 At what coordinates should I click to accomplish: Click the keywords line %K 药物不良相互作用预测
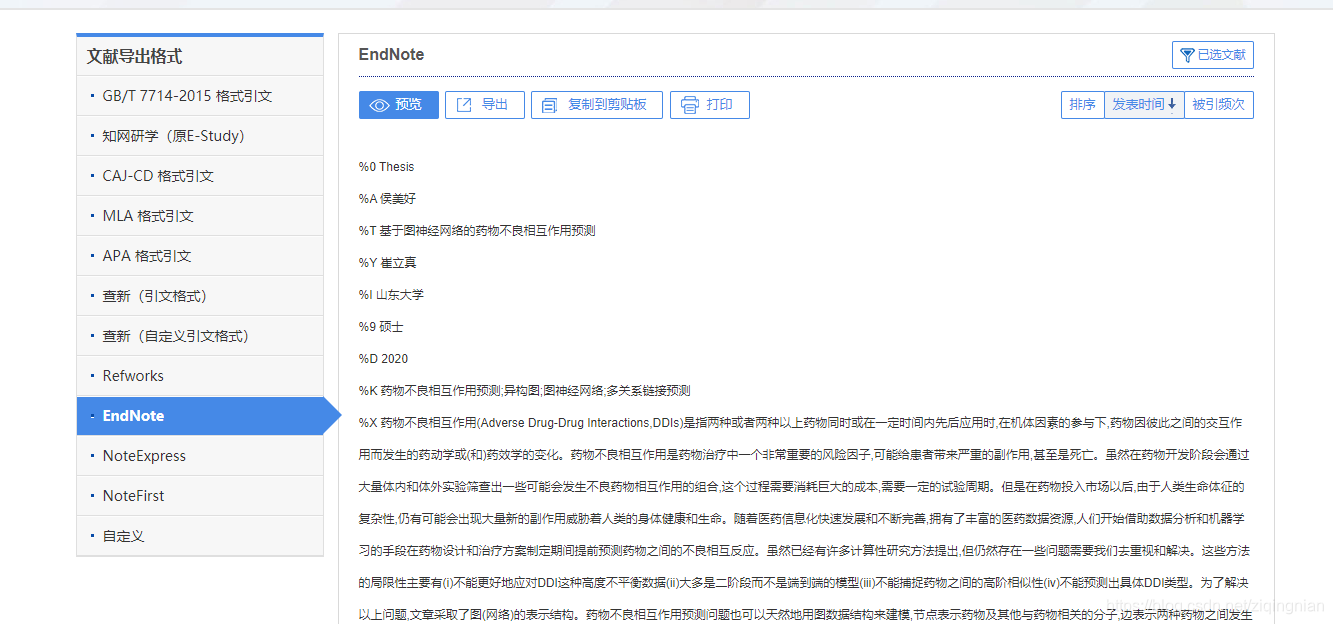click(524, 391)
